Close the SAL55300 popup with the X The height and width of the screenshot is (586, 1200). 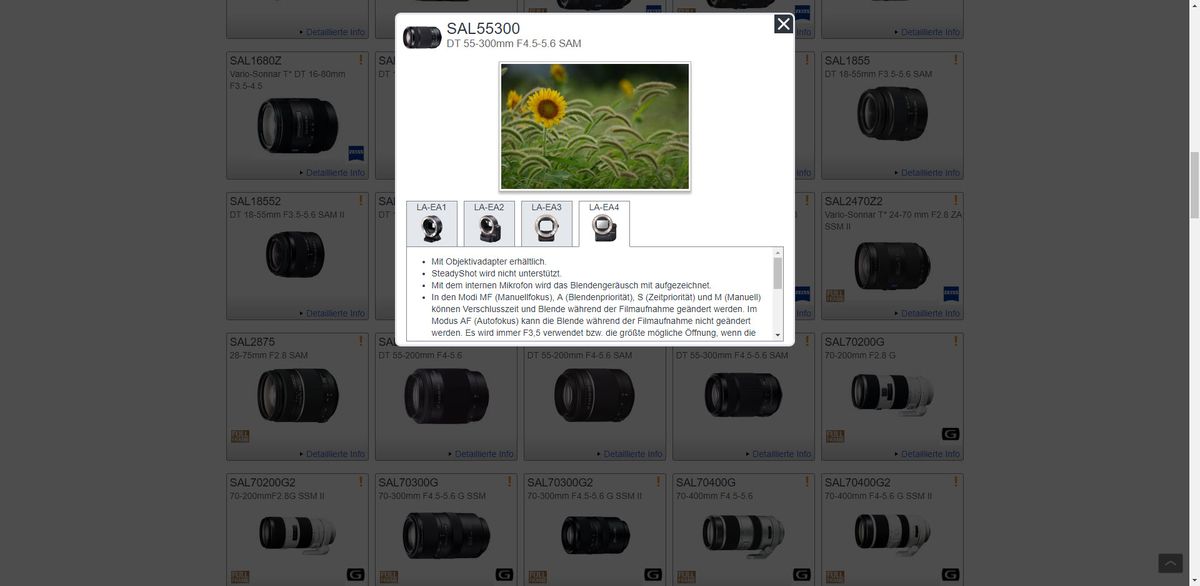pyautogui.click(x=783, y=24)
